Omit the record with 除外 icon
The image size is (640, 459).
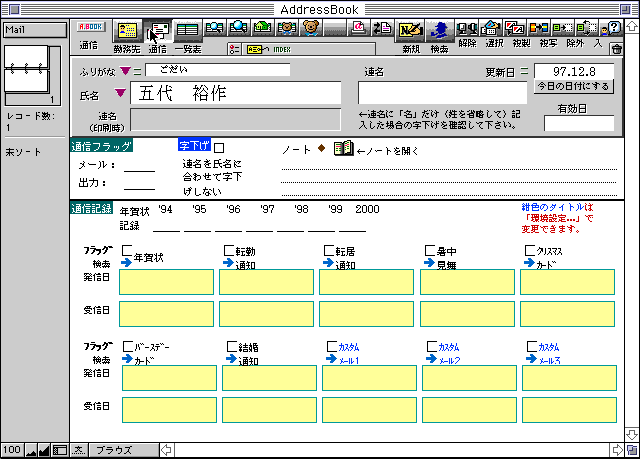pyautogui.click(x=563, y=29)
